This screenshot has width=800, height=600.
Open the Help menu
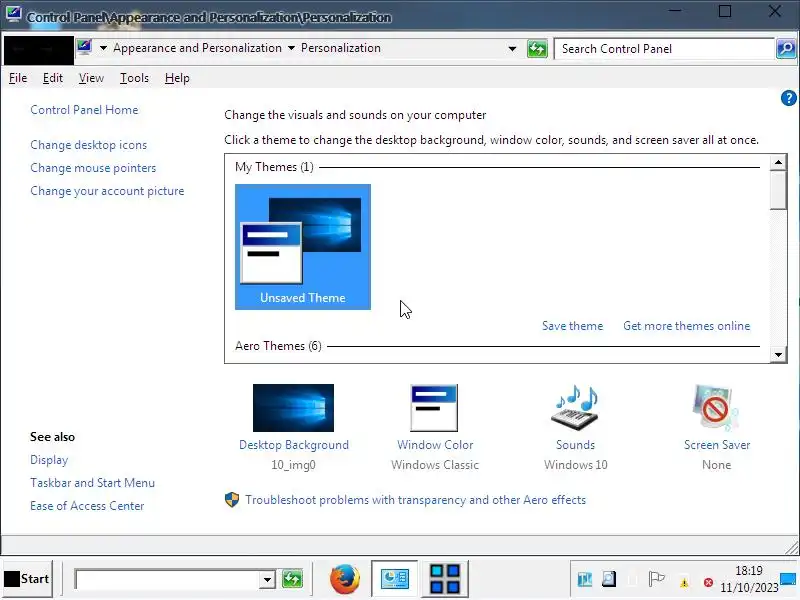tap(177, 78)
